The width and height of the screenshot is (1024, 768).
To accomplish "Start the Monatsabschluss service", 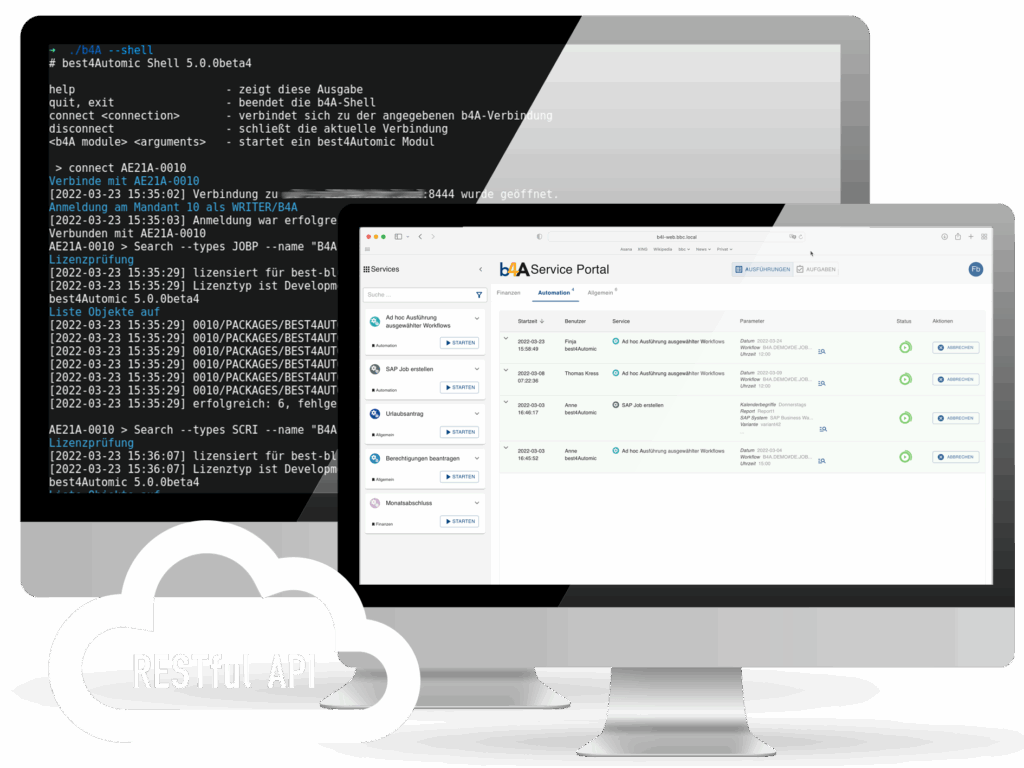I will tap(460, 521).
